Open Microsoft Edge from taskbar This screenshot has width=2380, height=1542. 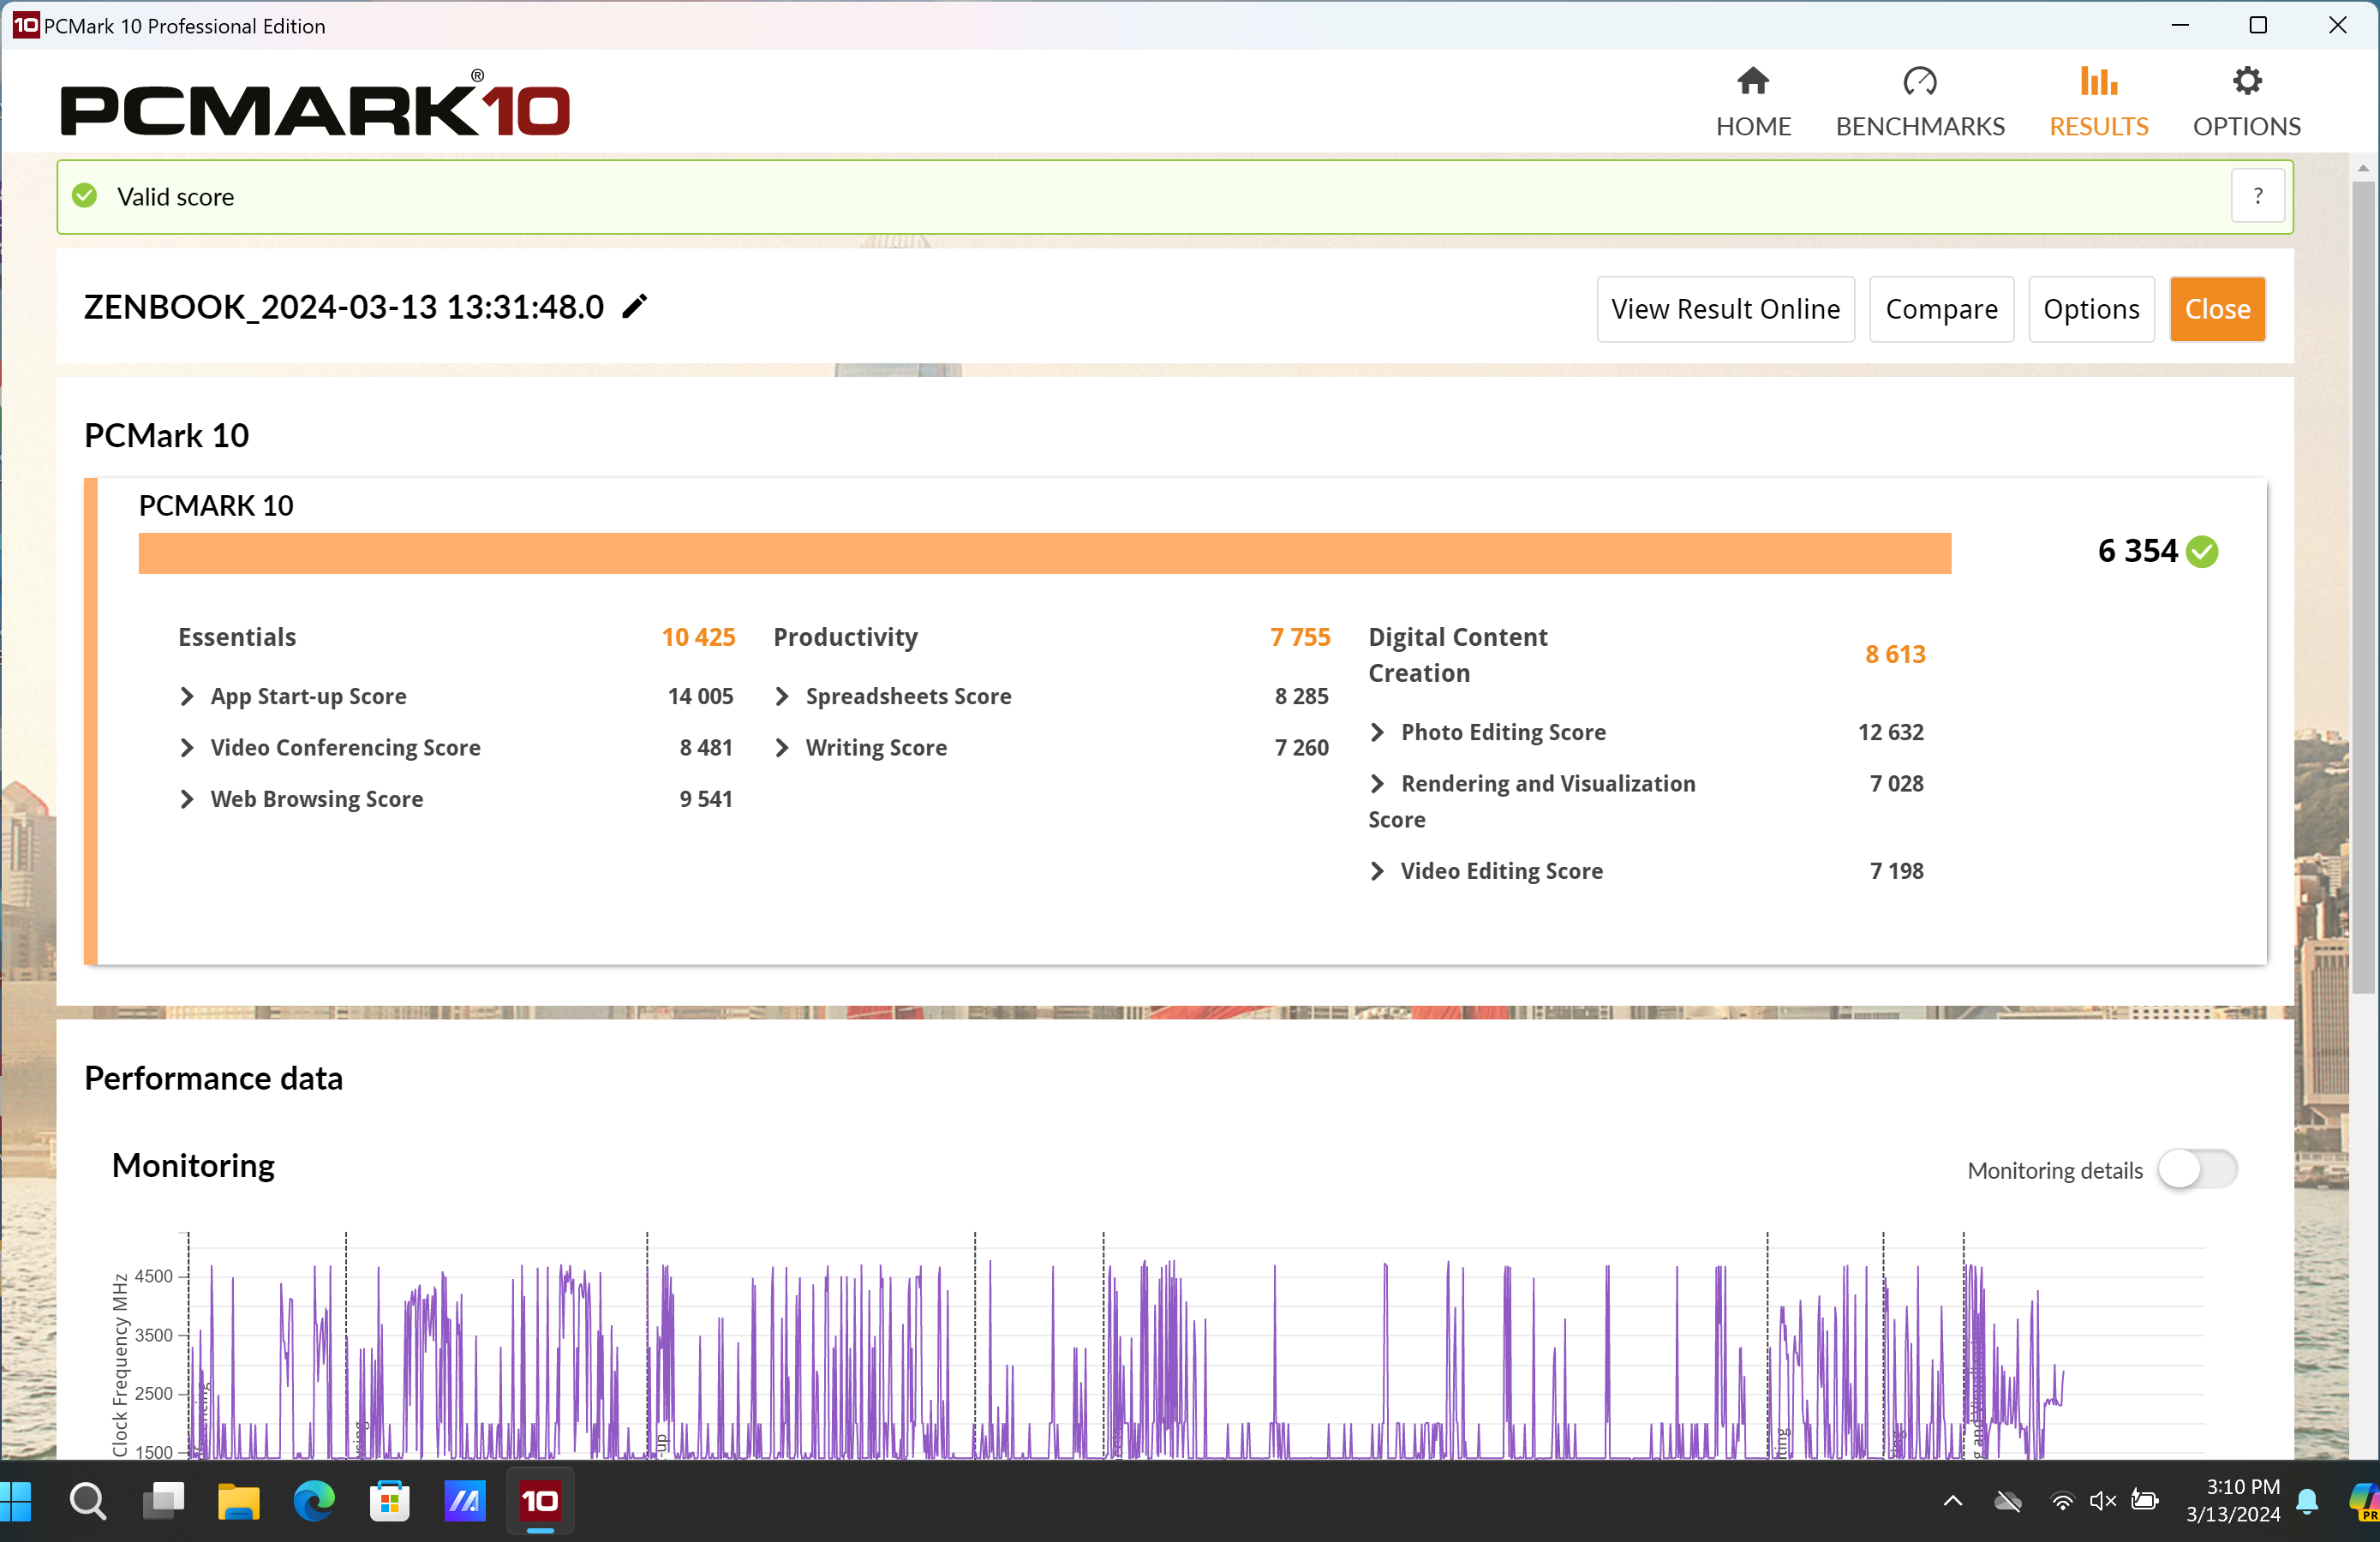(x=314, y=1501)
